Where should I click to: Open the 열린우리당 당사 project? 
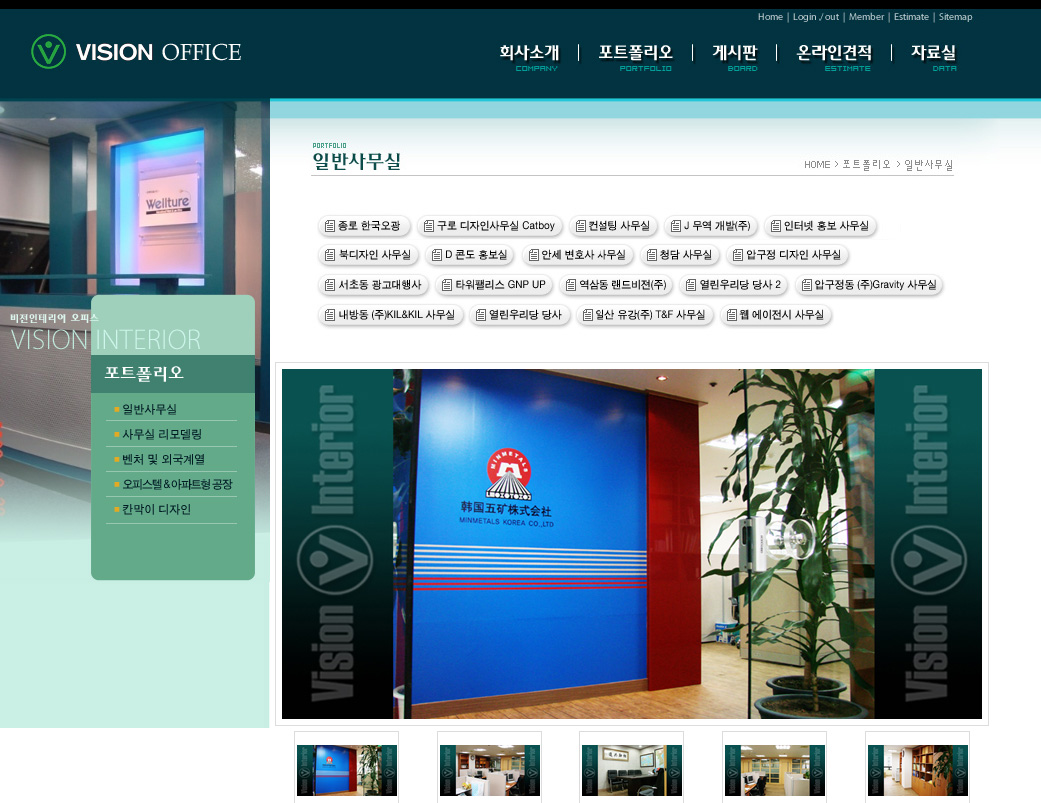tap(520, 315)
